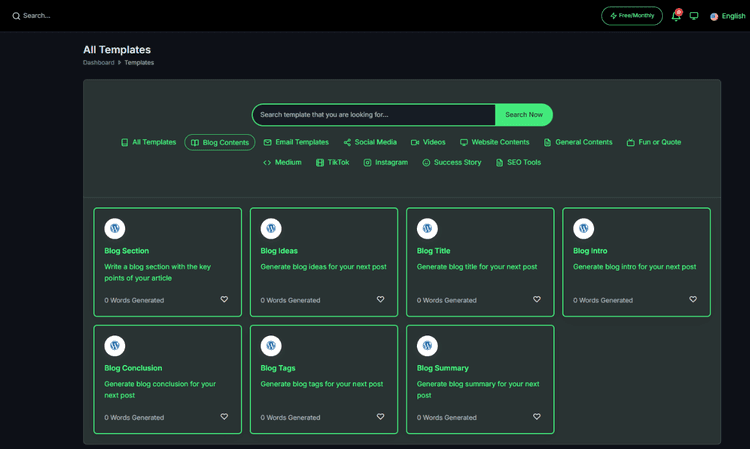The width and height of the screenshot is (750, 449).
Task: Click the WordPress icon on Blog Section card
Action: (115, 229)
